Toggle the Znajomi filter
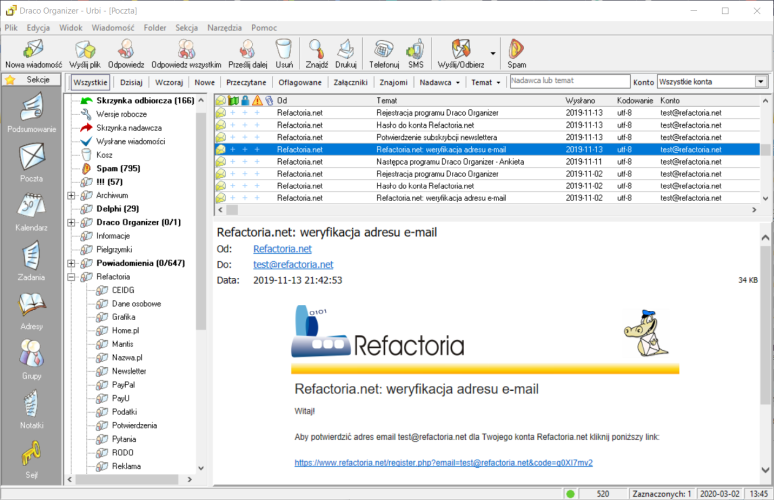Image resolution: width=774 pixels, height=500 pixels. 393,82
